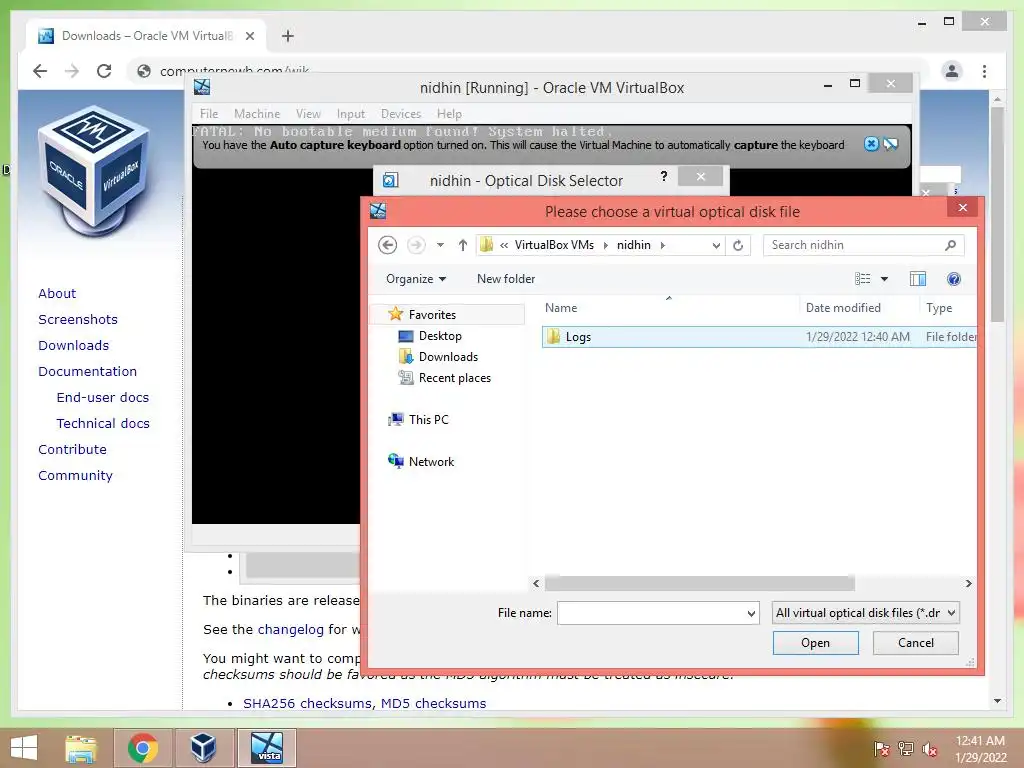Open the Windows Start button
Viewport: 1024px width, 768px height.
[x=24, y=748]
